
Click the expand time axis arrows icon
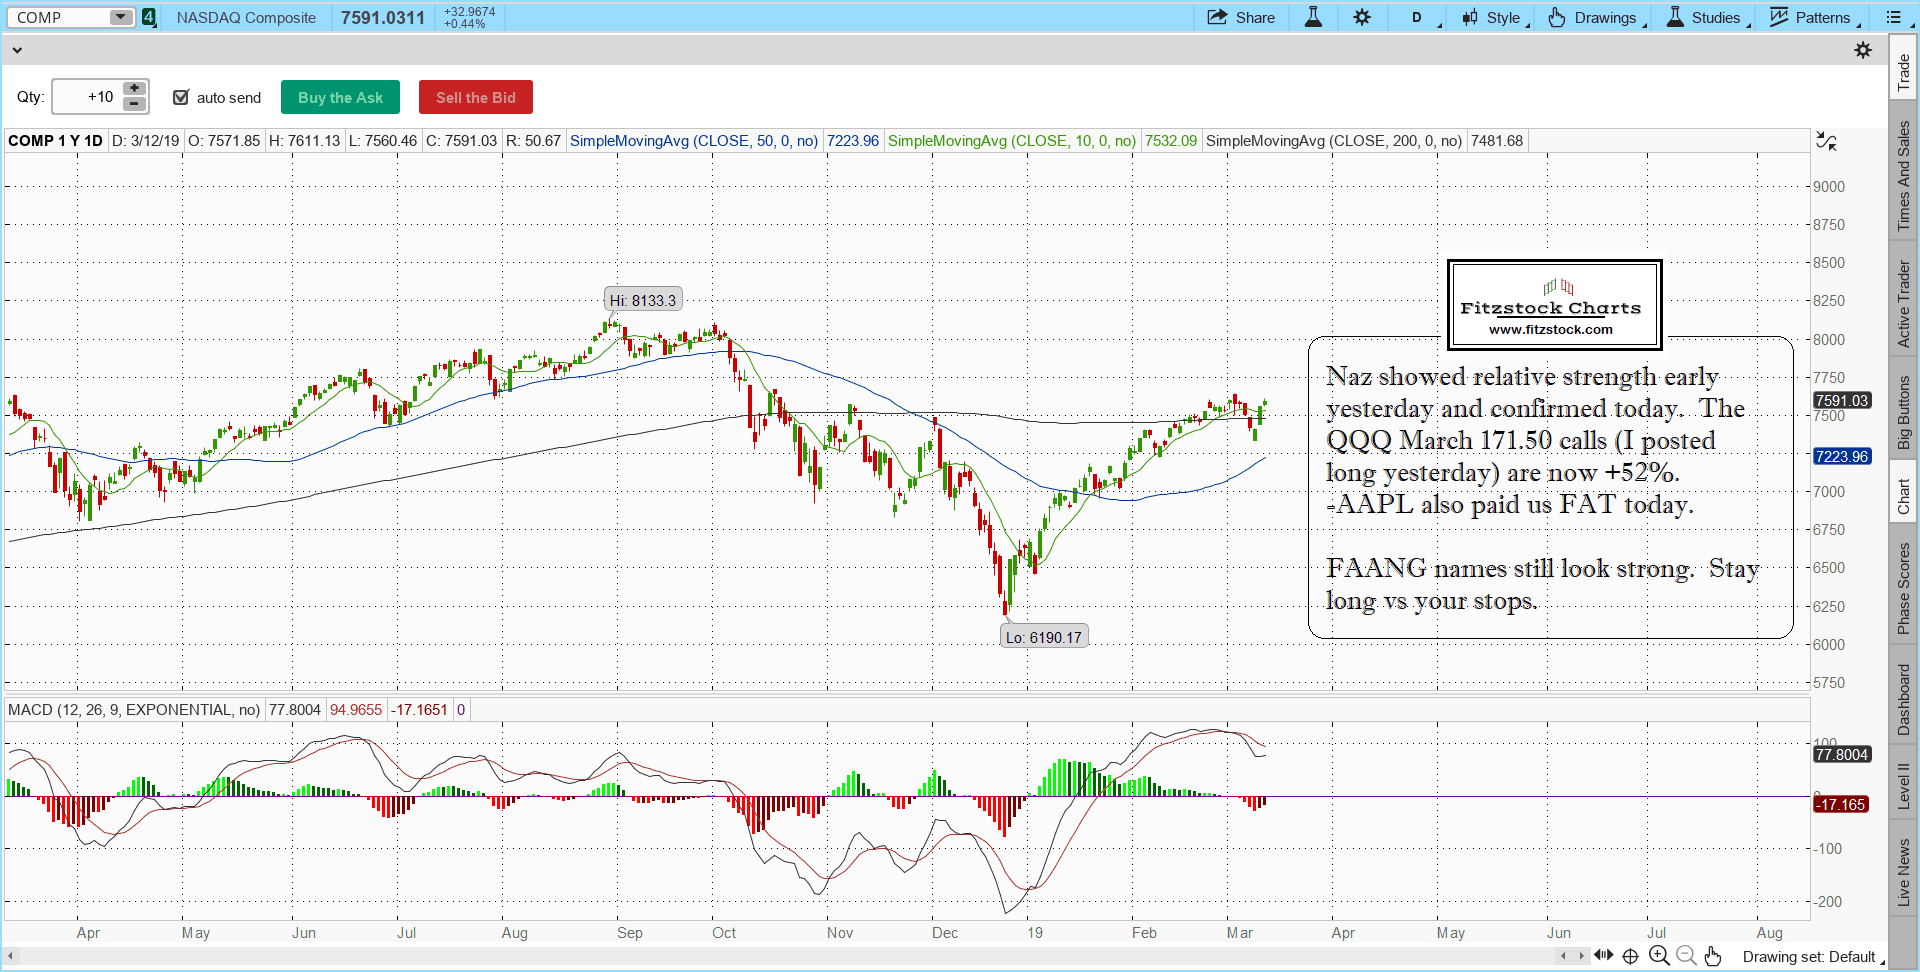click(x=1603, y=955)
